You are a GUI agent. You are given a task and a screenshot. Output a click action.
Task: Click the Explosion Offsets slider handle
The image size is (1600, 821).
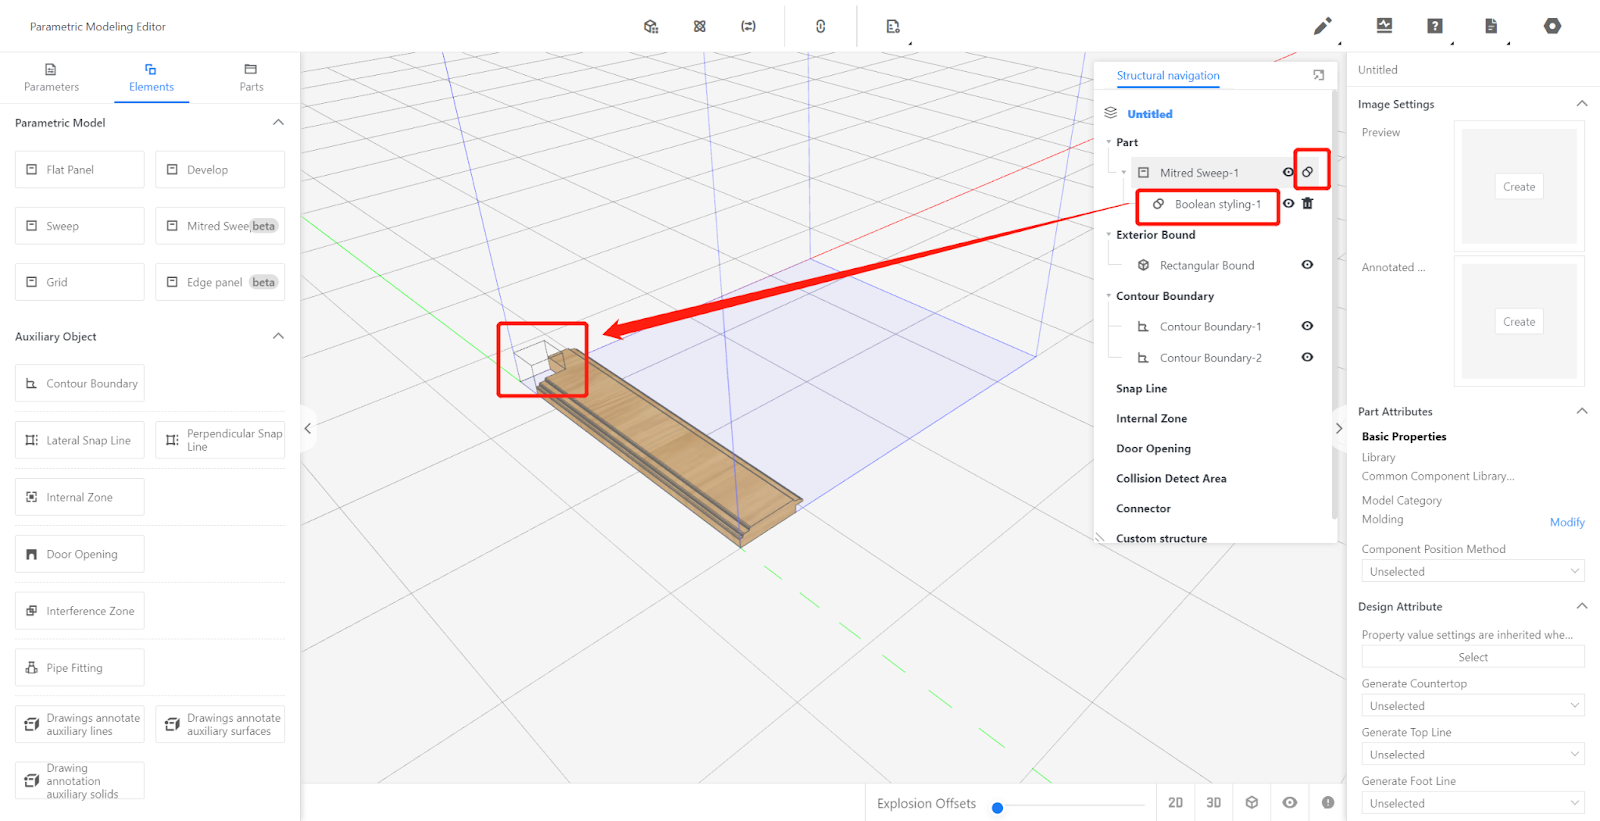click(x=997, y=808)
